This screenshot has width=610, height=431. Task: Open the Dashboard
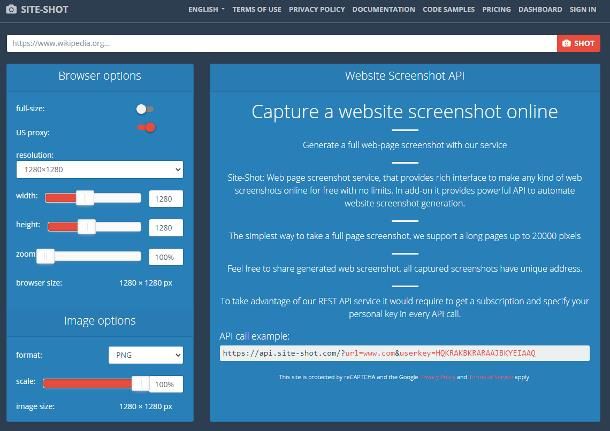[540, 9]
